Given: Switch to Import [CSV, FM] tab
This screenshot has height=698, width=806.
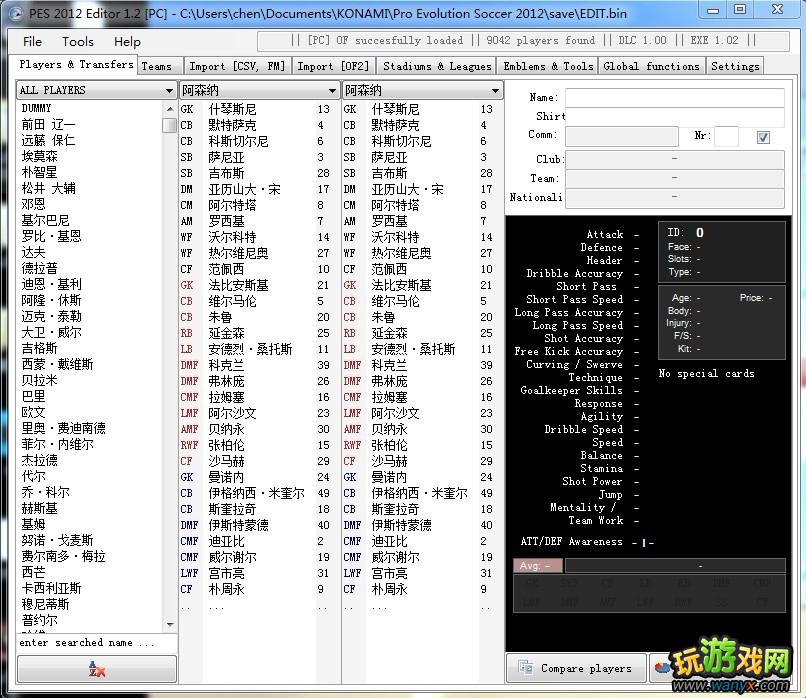Looking at the screenshot, I should point(237,66).
